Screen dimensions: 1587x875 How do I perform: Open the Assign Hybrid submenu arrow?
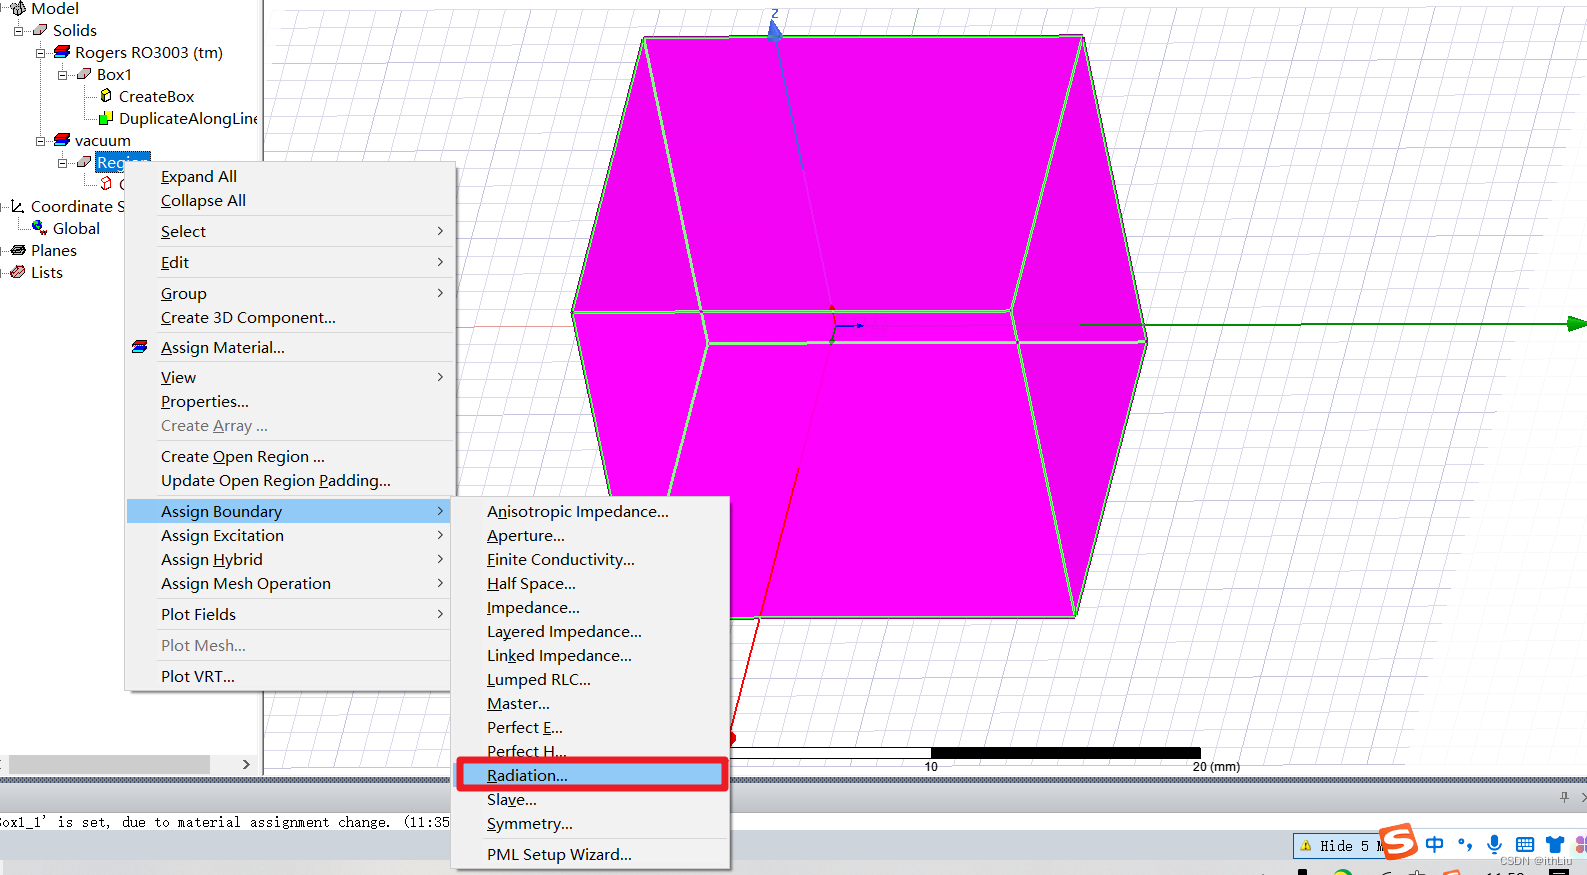pyautogui.click(x=440, y=559)
